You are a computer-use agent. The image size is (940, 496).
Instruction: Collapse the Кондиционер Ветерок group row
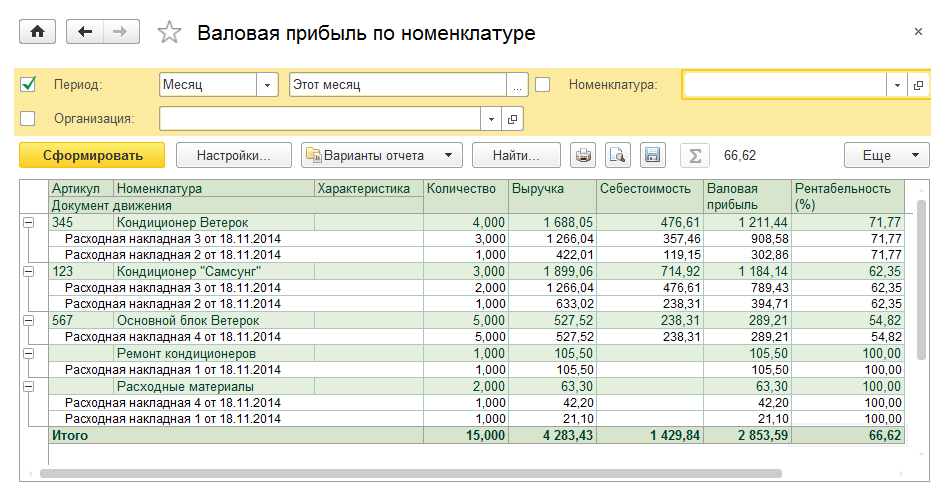point(28,222)
